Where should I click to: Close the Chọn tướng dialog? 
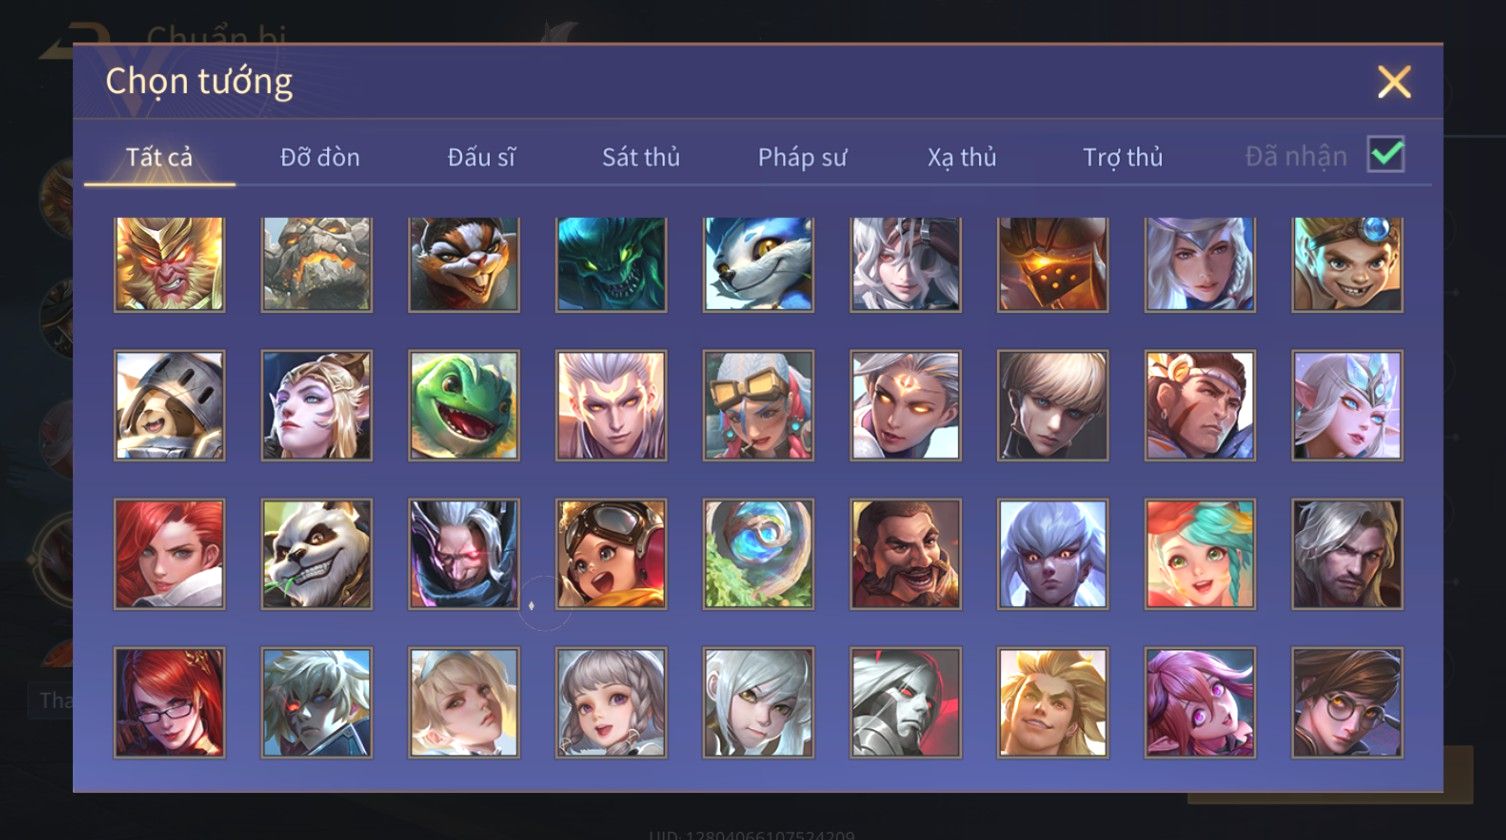pos(1394,82)
